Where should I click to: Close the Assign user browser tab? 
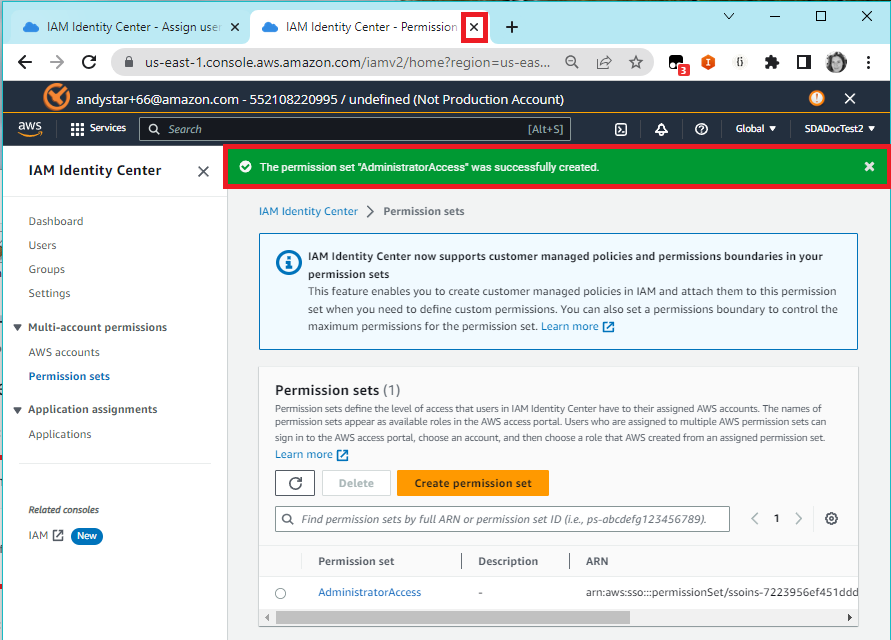(x=235, y=27)
